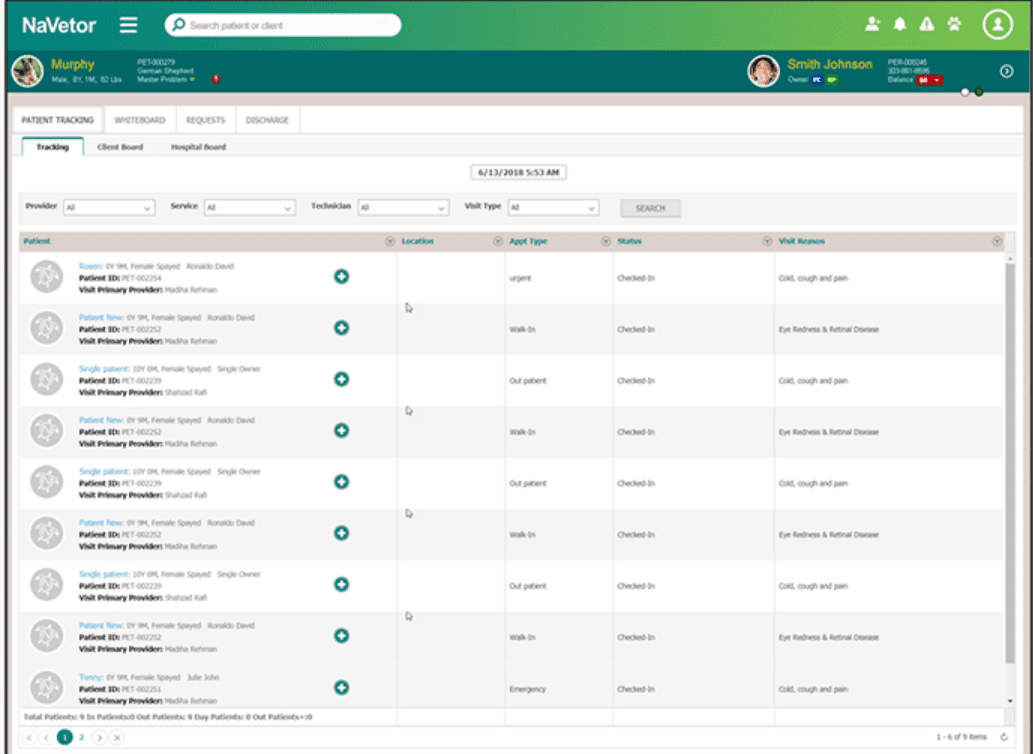Screen dimensions: 1033x754
Task: Click the search patient or client field
Action: point(290,25)
